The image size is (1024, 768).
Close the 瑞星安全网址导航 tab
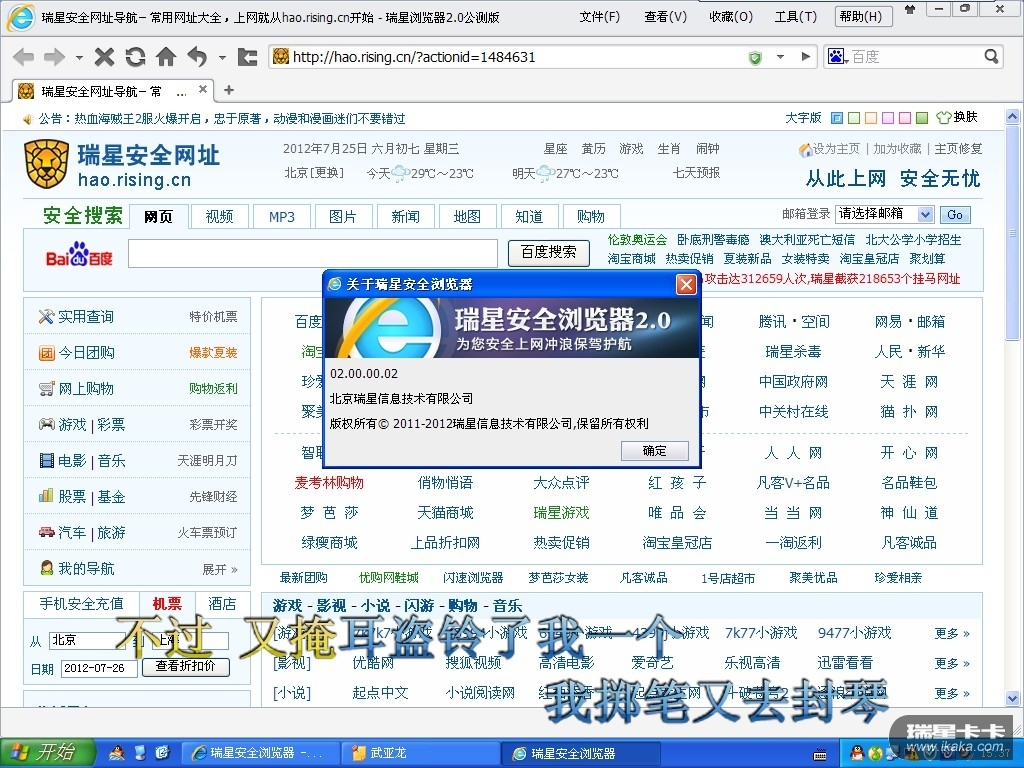tap(203, 89)
